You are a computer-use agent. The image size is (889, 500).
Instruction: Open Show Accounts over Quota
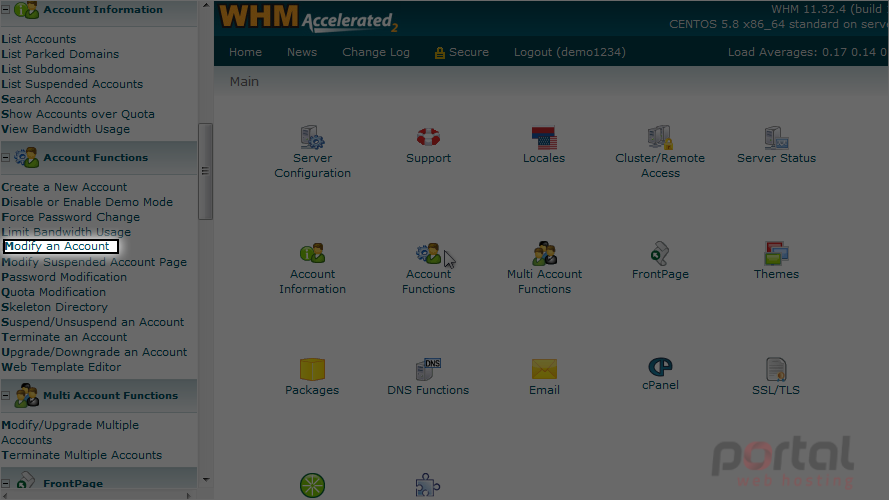click(x=78, y=114)
